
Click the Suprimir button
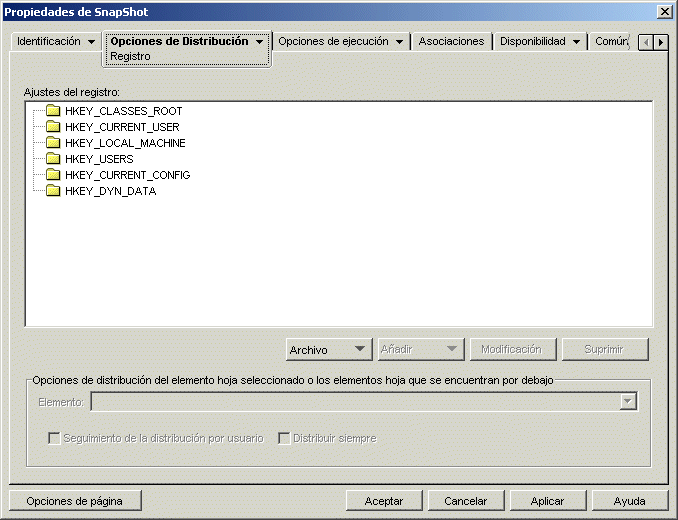[x=605, y=349]
